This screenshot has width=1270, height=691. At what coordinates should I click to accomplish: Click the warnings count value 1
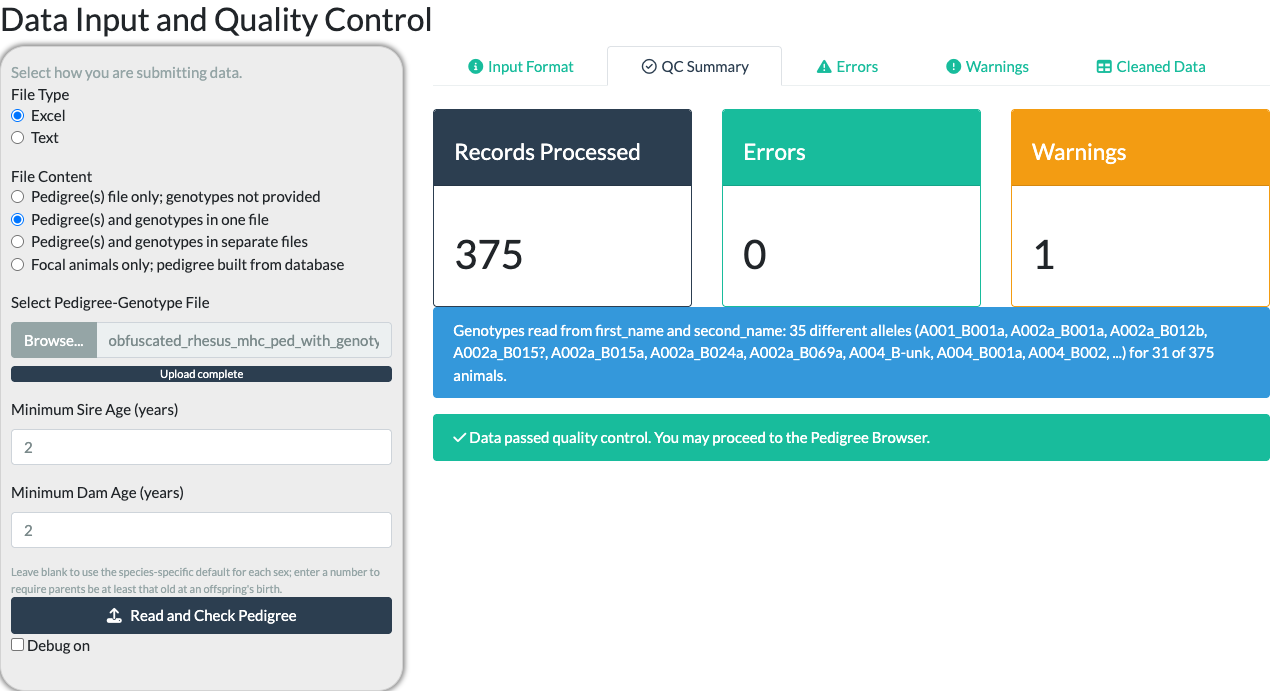[x=1044, y=255]
